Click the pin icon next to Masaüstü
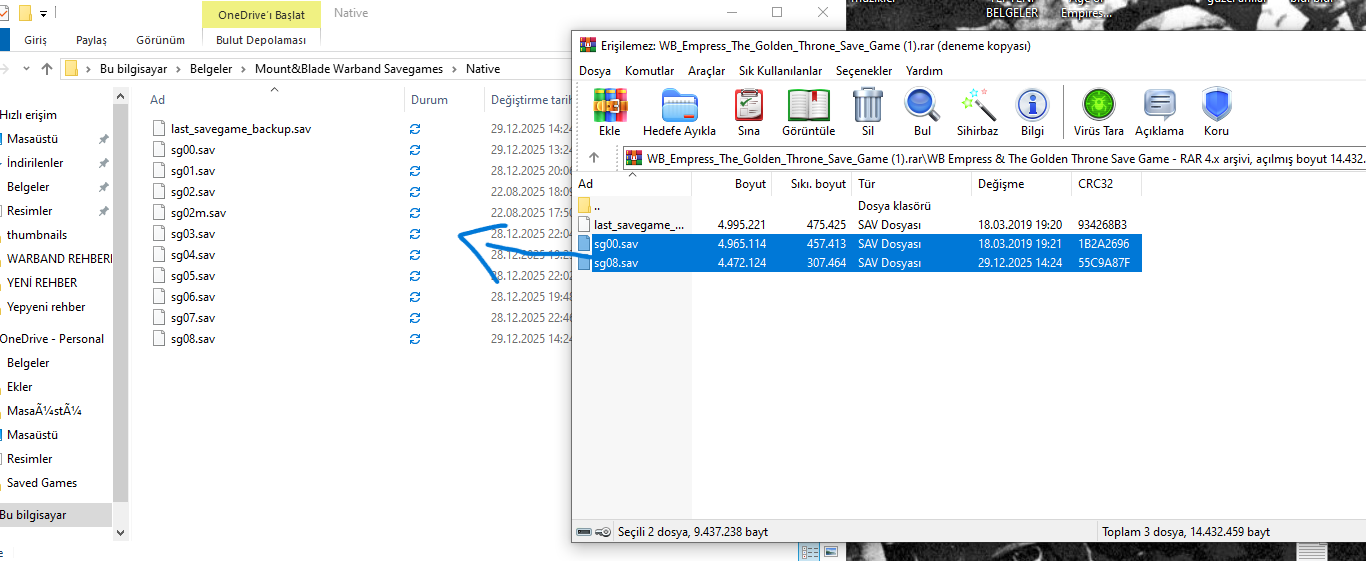This screenshot has width=1366, height=561. pos(103,139)
